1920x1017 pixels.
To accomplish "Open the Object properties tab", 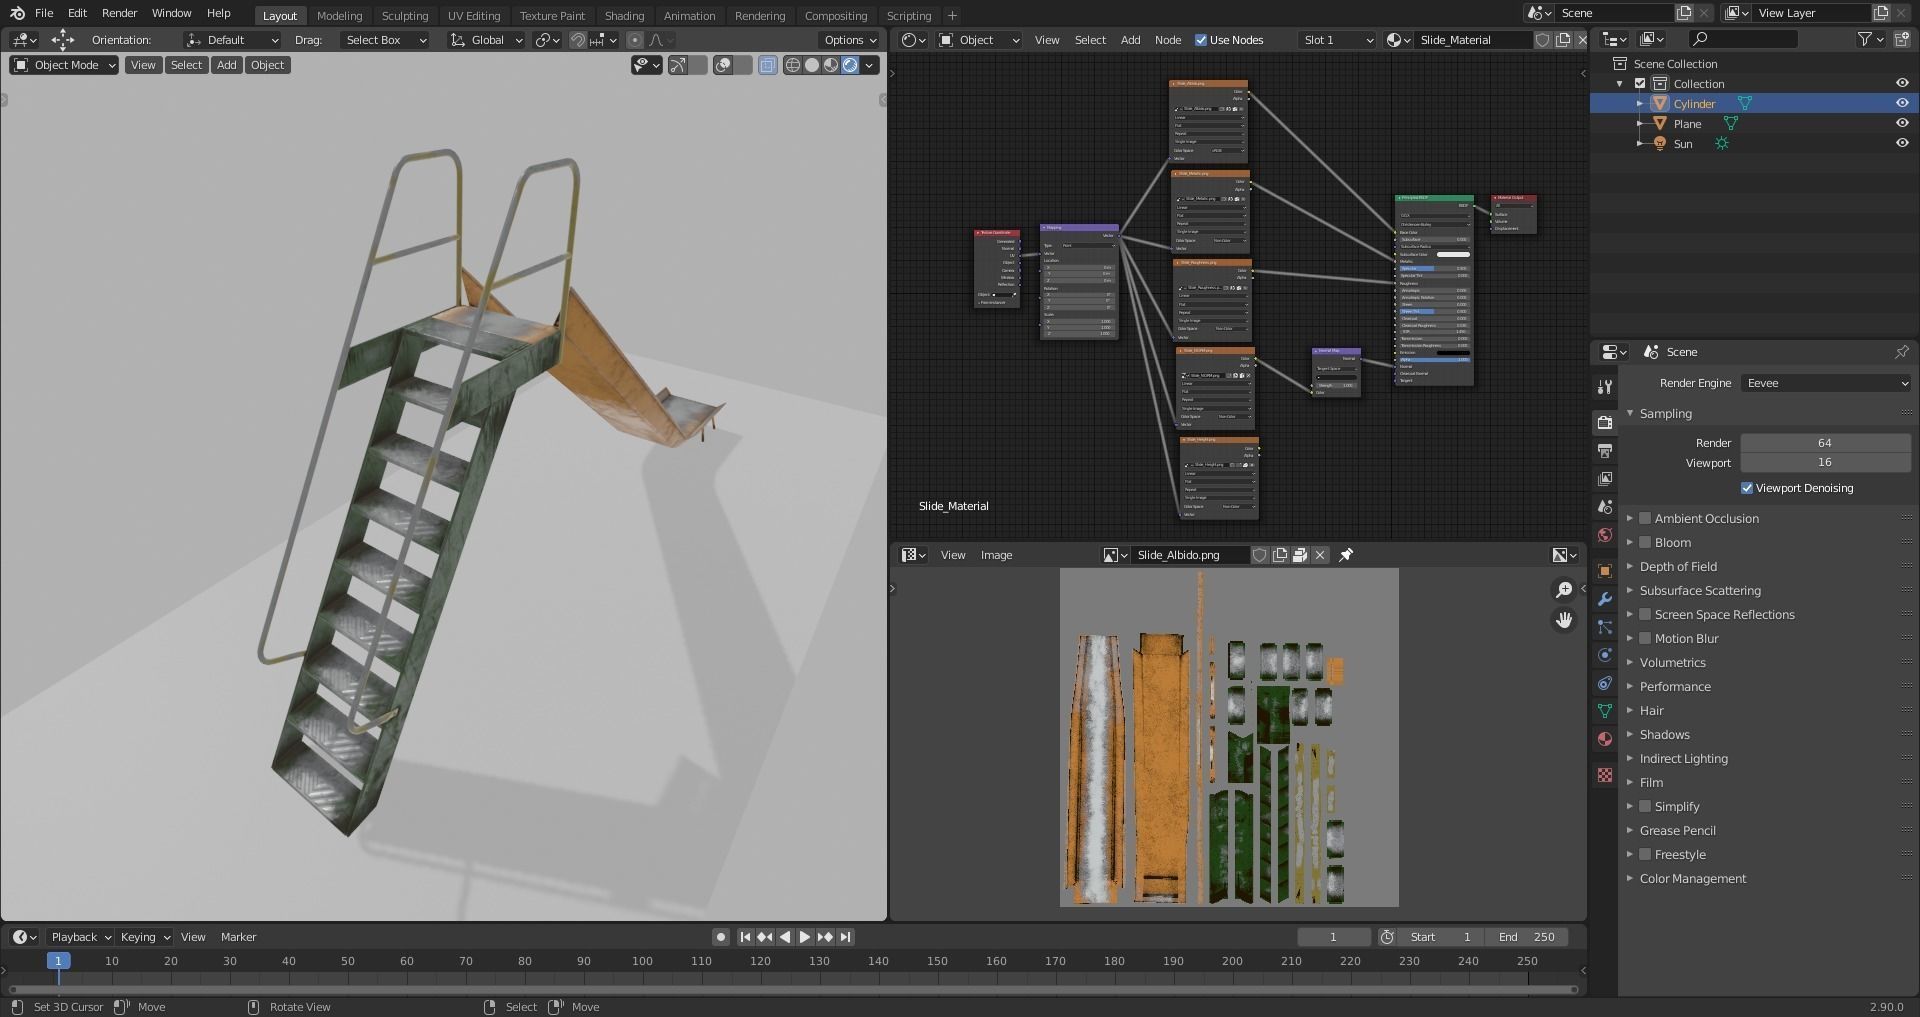I will 1605,571.
